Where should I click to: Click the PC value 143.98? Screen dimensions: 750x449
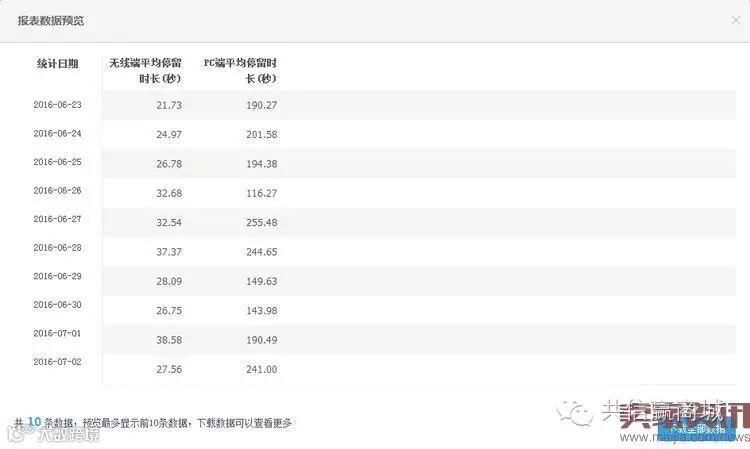click(262, 311)
